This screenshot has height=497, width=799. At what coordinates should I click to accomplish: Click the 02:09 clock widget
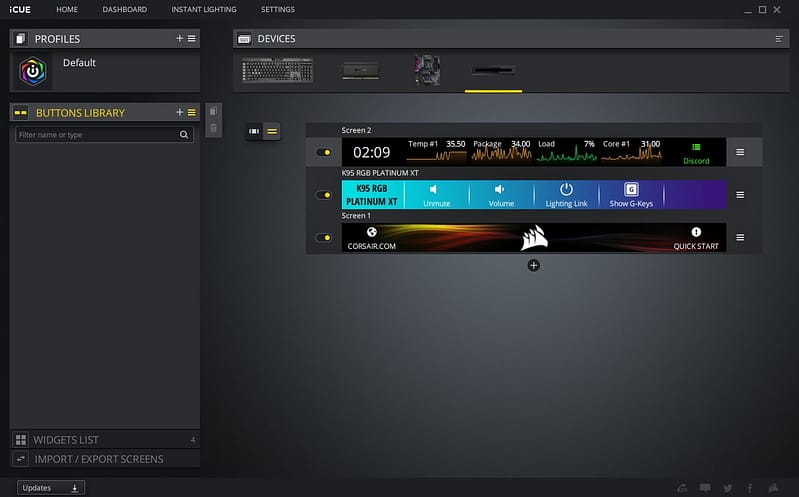tap(371, 152)
